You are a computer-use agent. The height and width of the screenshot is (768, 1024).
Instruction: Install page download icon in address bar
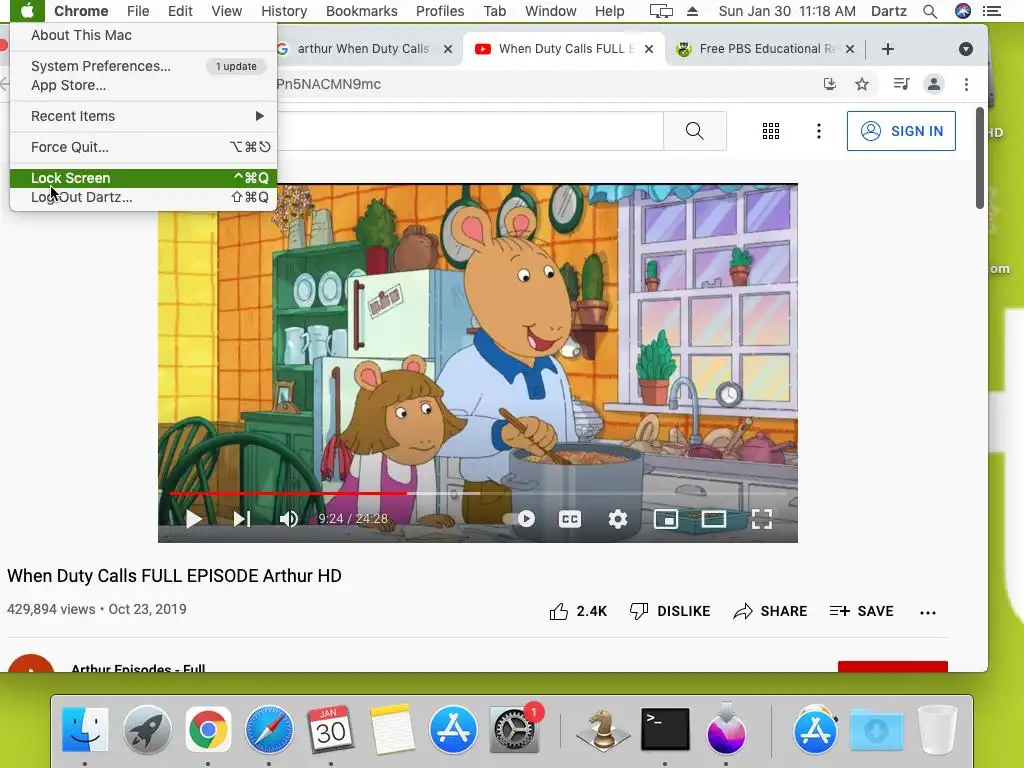(829, 84)
